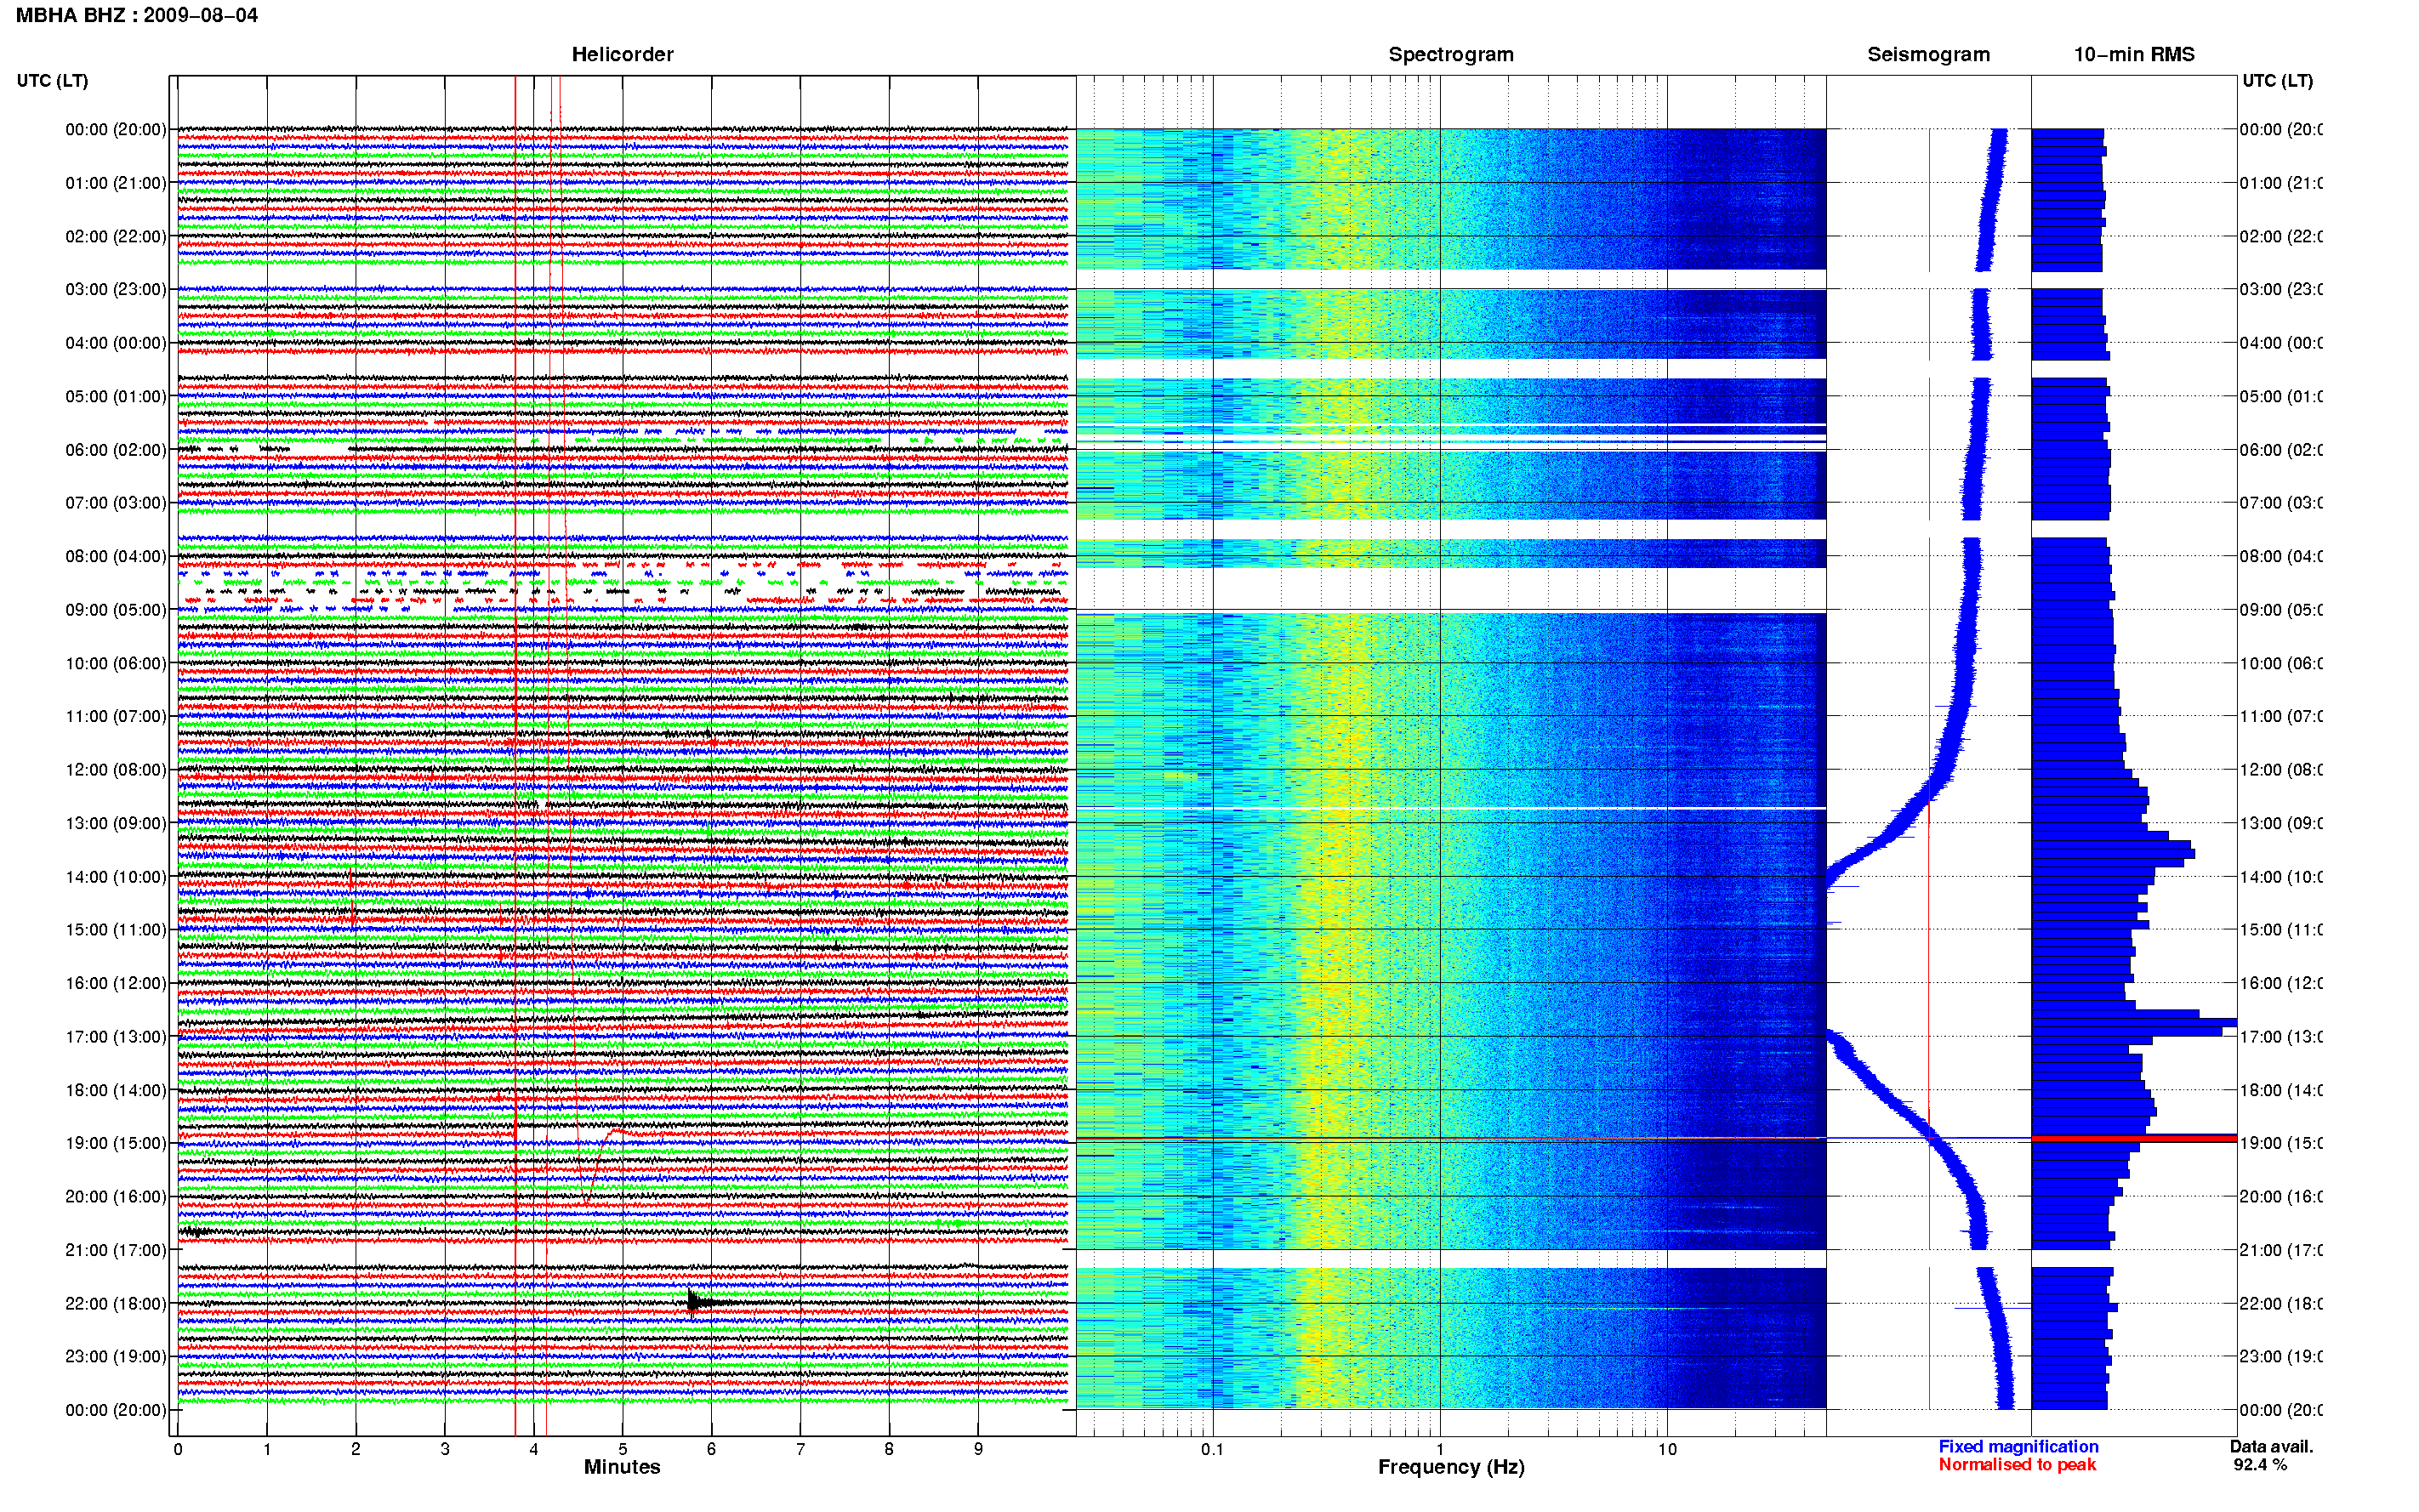Screen dimensions: 2419x1512
Task: Click the left '19:00 (15:00)' time label
Action: (x=116, y=1143)
